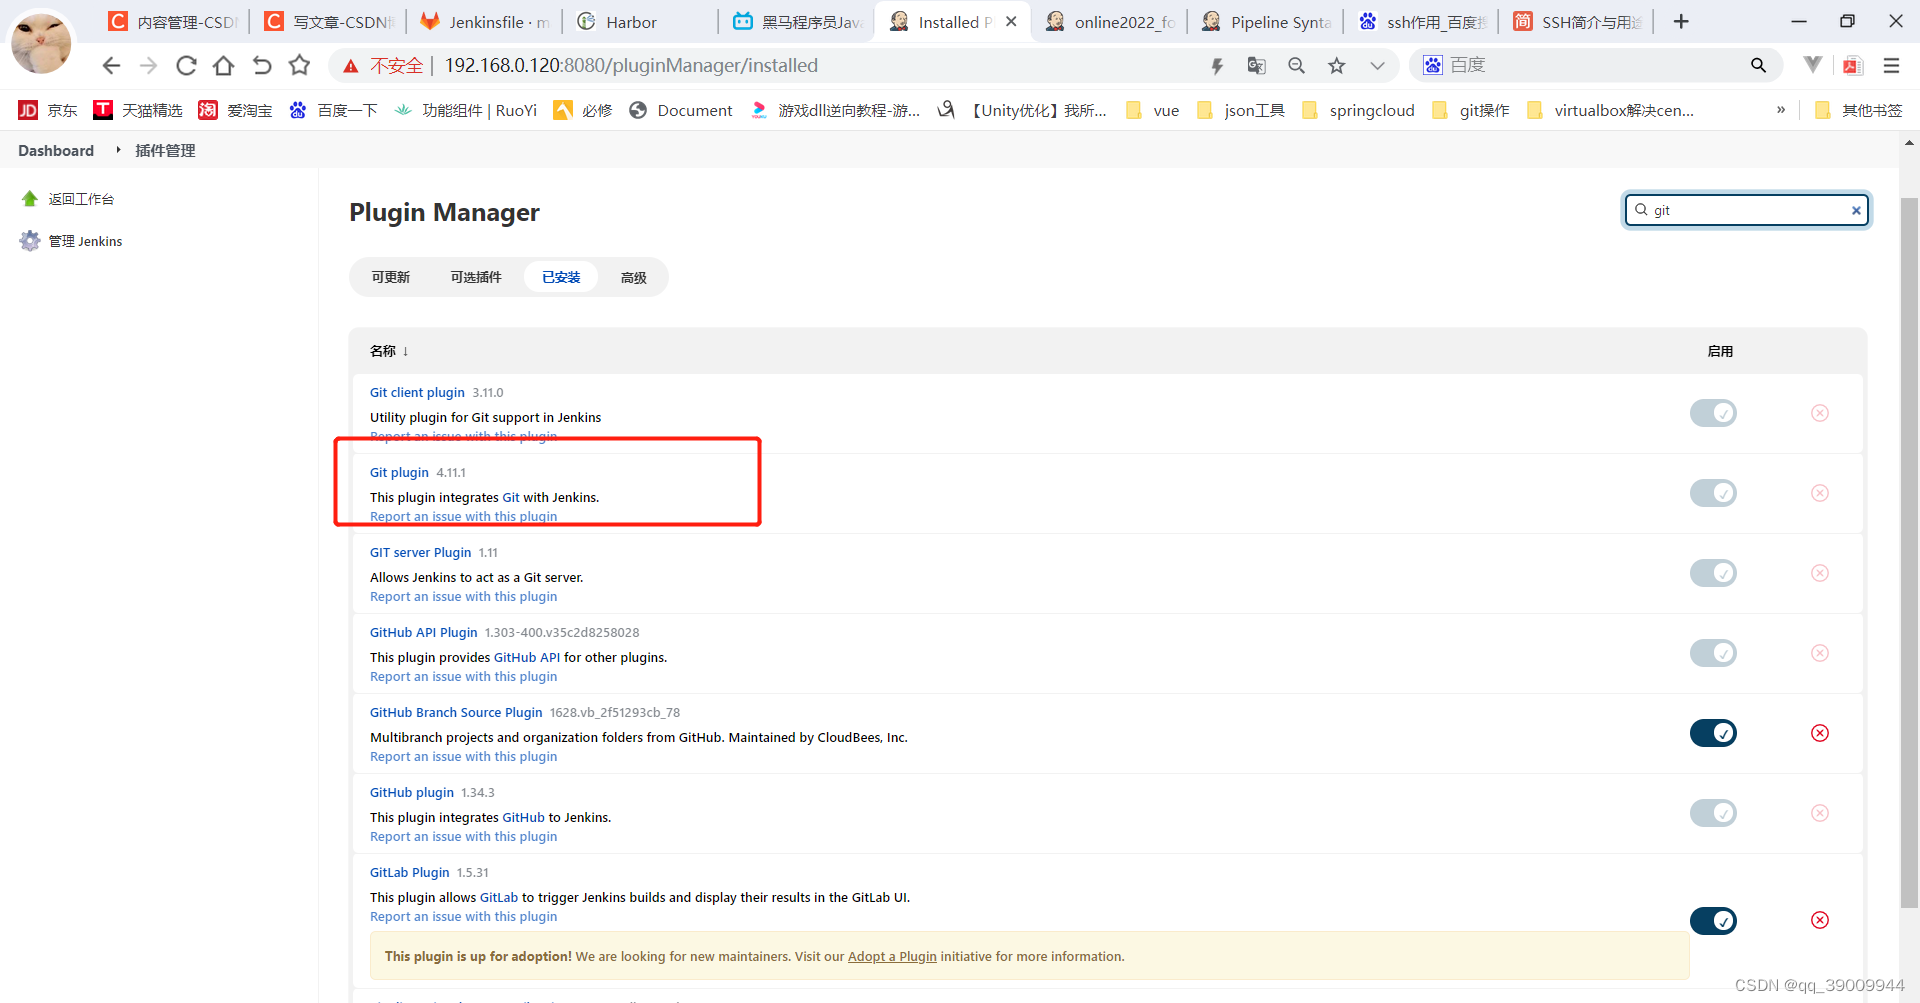Open the vue bookmark folder

pyautogui.click(x=1152, y=110)
